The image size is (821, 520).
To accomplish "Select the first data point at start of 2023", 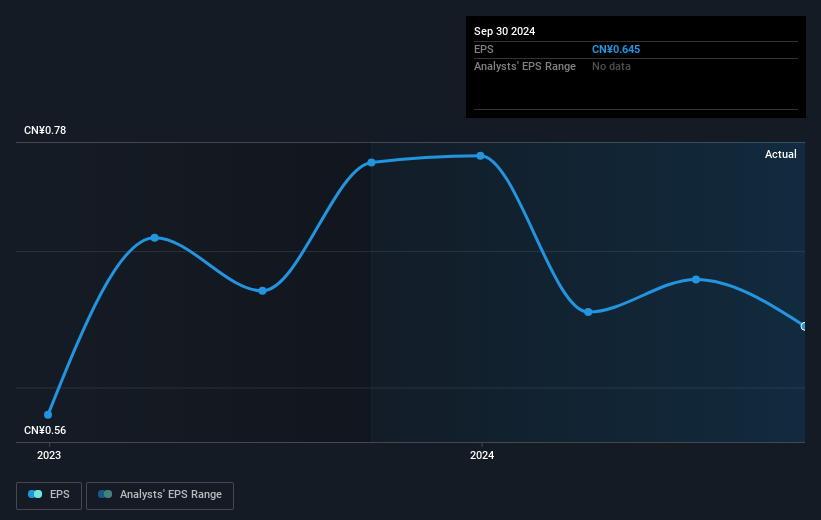I will point(48,415).
